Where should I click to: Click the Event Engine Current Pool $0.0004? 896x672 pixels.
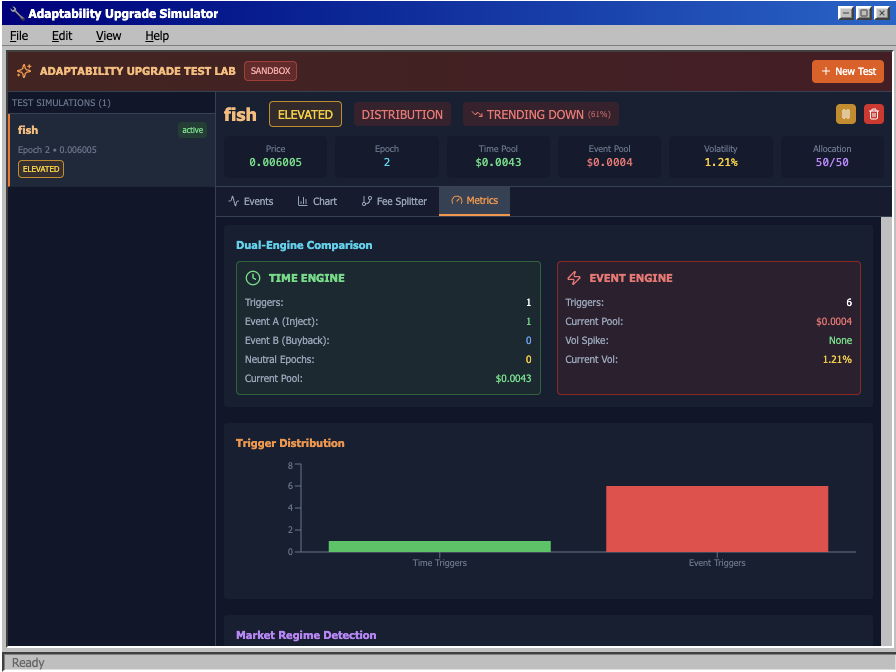[x=834, y=322]
